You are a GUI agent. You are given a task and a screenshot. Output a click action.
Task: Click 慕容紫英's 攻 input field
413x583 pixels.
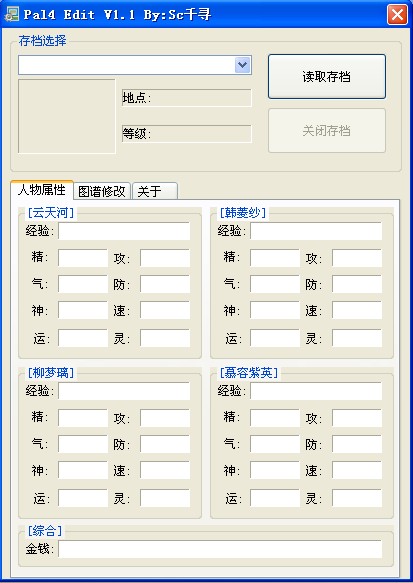click(x=357, y=418)
